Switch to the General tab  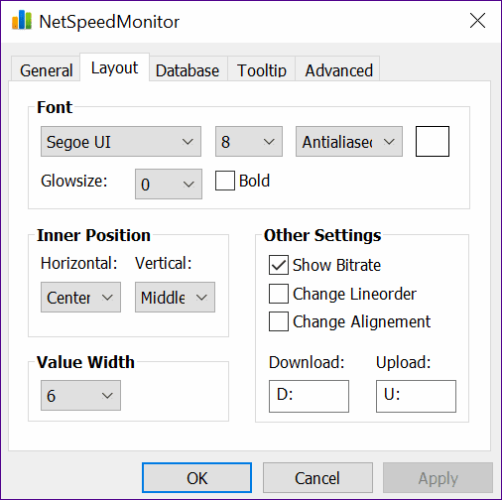point(46,70)
